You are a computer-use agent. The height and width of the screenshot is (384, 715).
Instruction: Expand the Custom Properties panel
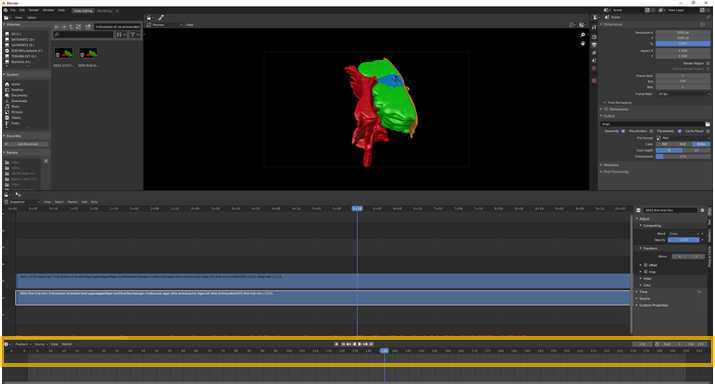pos(653,305)
